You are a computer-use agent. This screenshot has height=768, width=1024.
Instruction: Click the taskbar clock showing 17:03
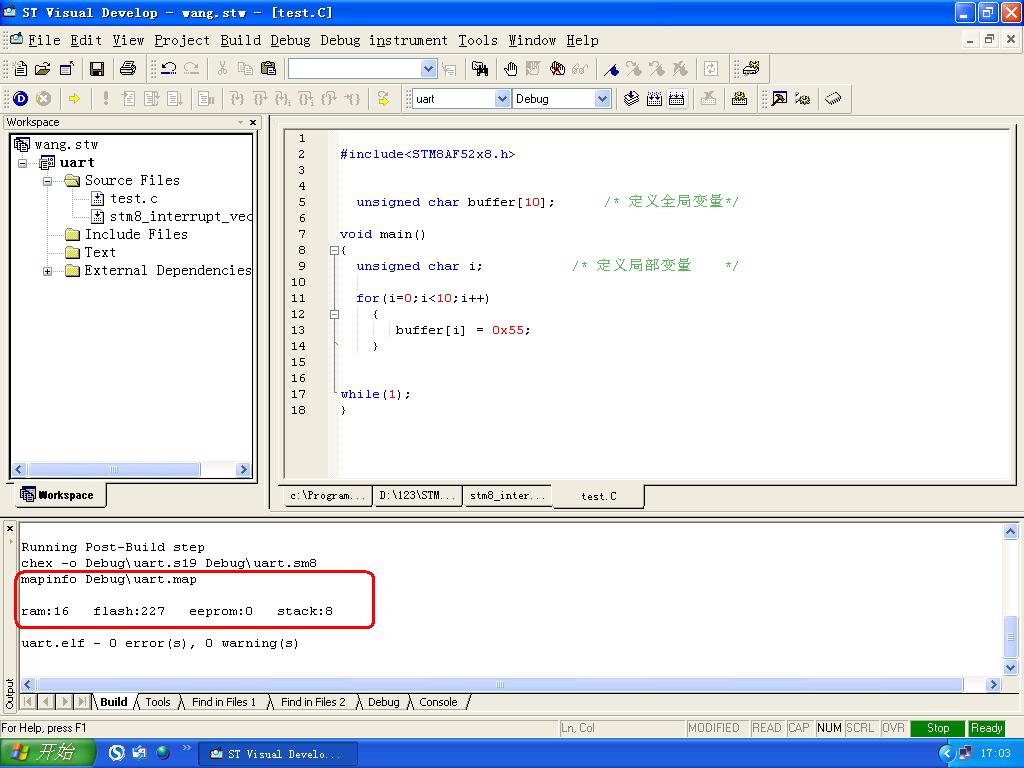[x=996, y=754]
